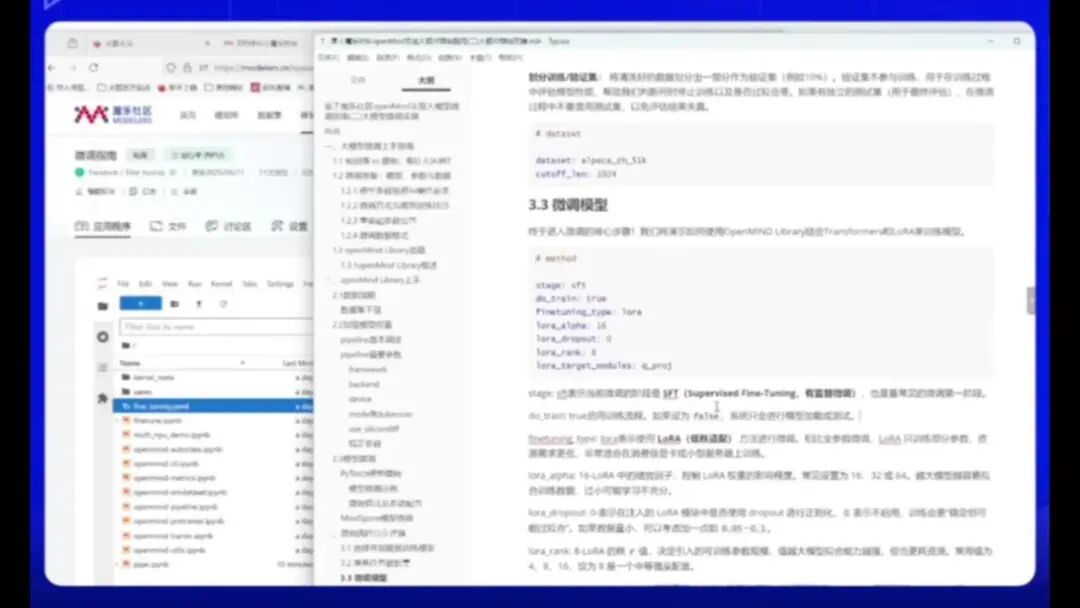Open the JupyterLab View menu
The height and width of the screenshot is (608, 1080).
170,284
